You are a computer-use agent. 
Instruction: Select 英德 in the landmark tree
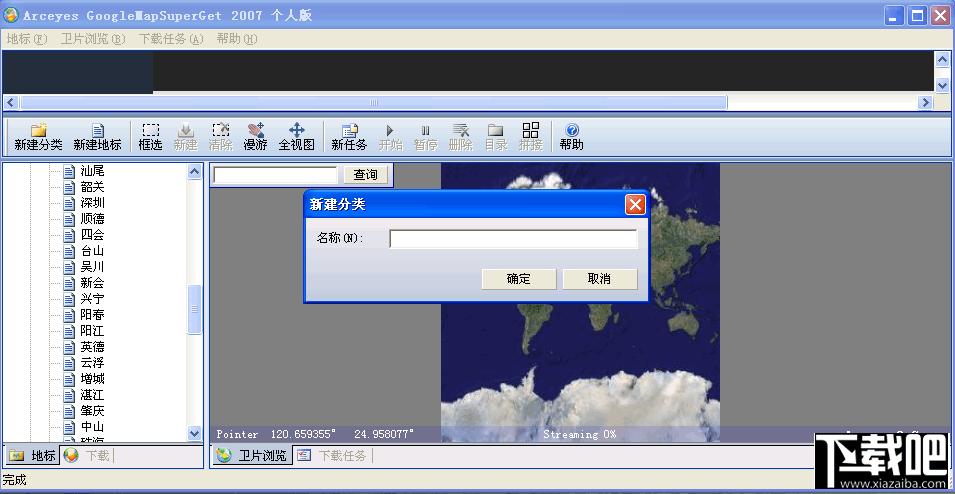(93, 347)
